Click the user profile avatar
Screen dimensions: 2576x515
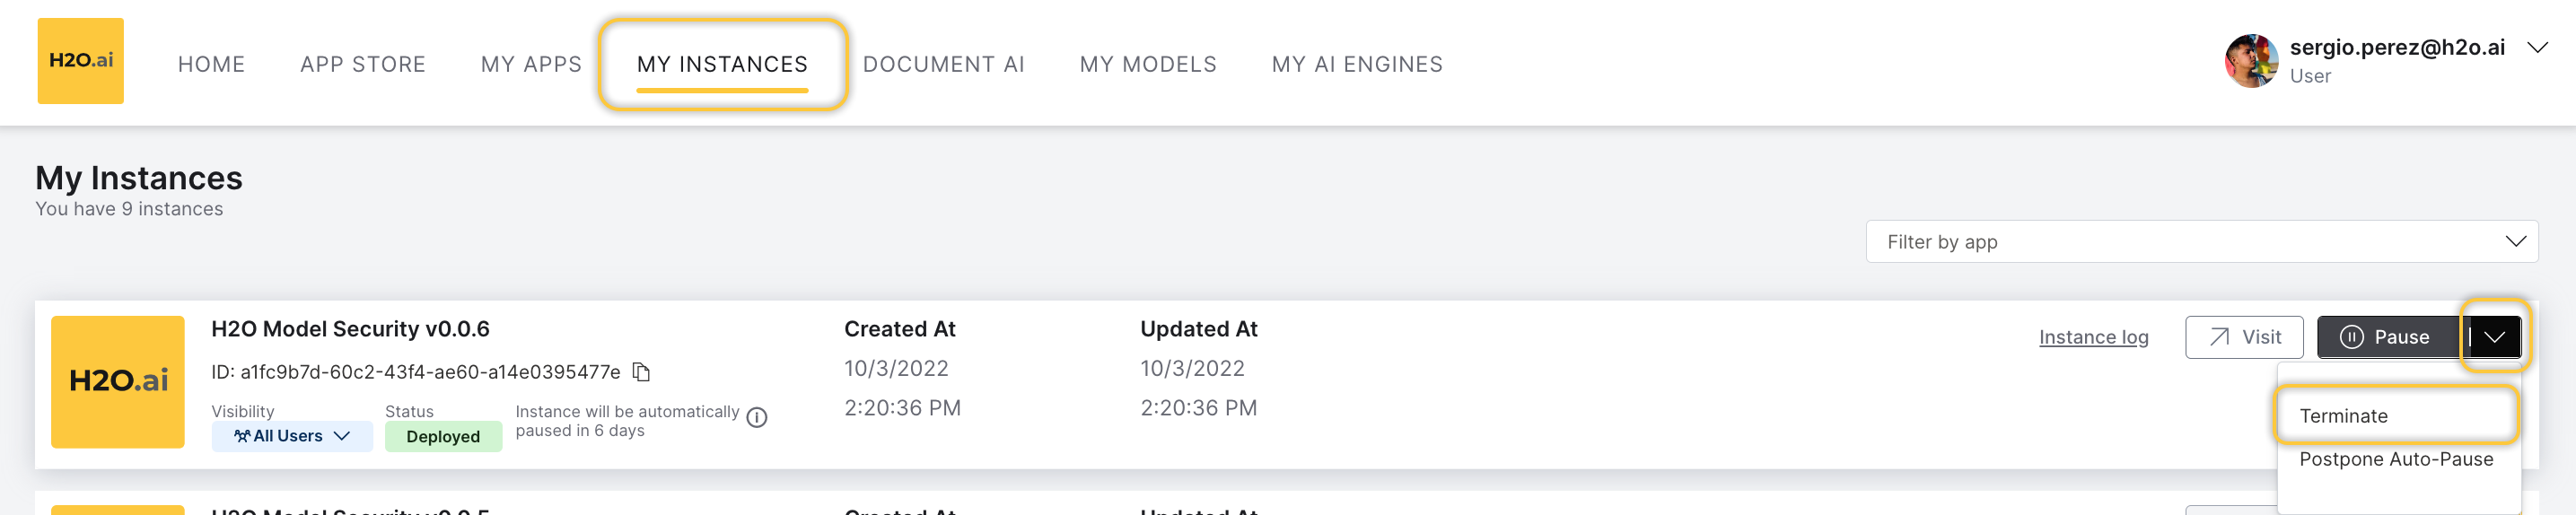coord(2250,61)
